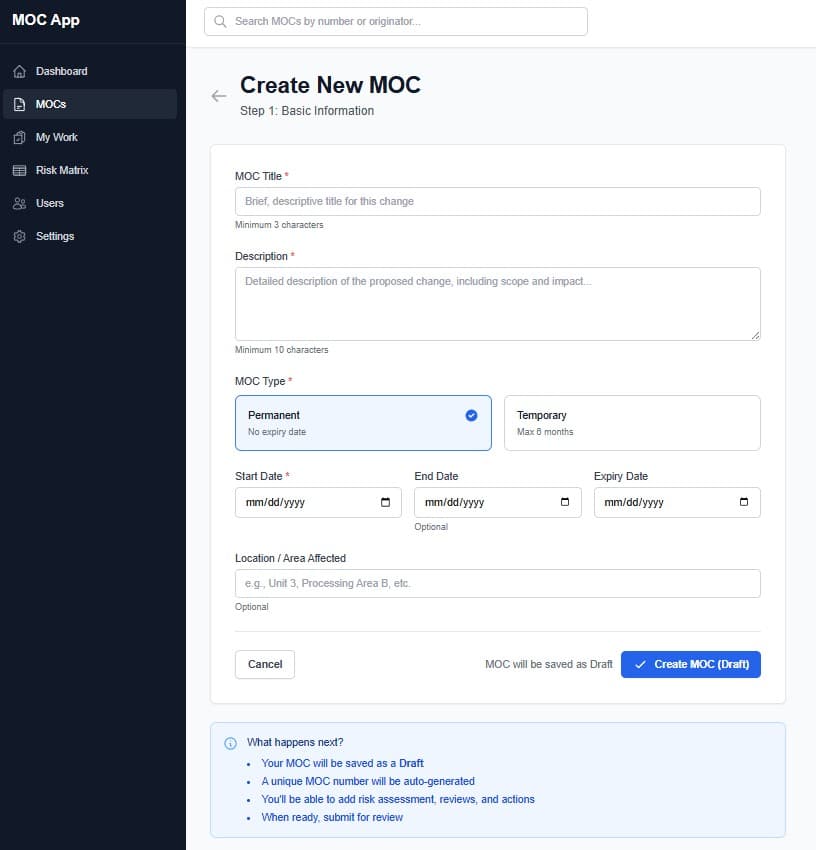Viewport: 816px width, 850px height.
Task: Open the Expiry Date calendar picker
Action: click(x=745, y=502)
